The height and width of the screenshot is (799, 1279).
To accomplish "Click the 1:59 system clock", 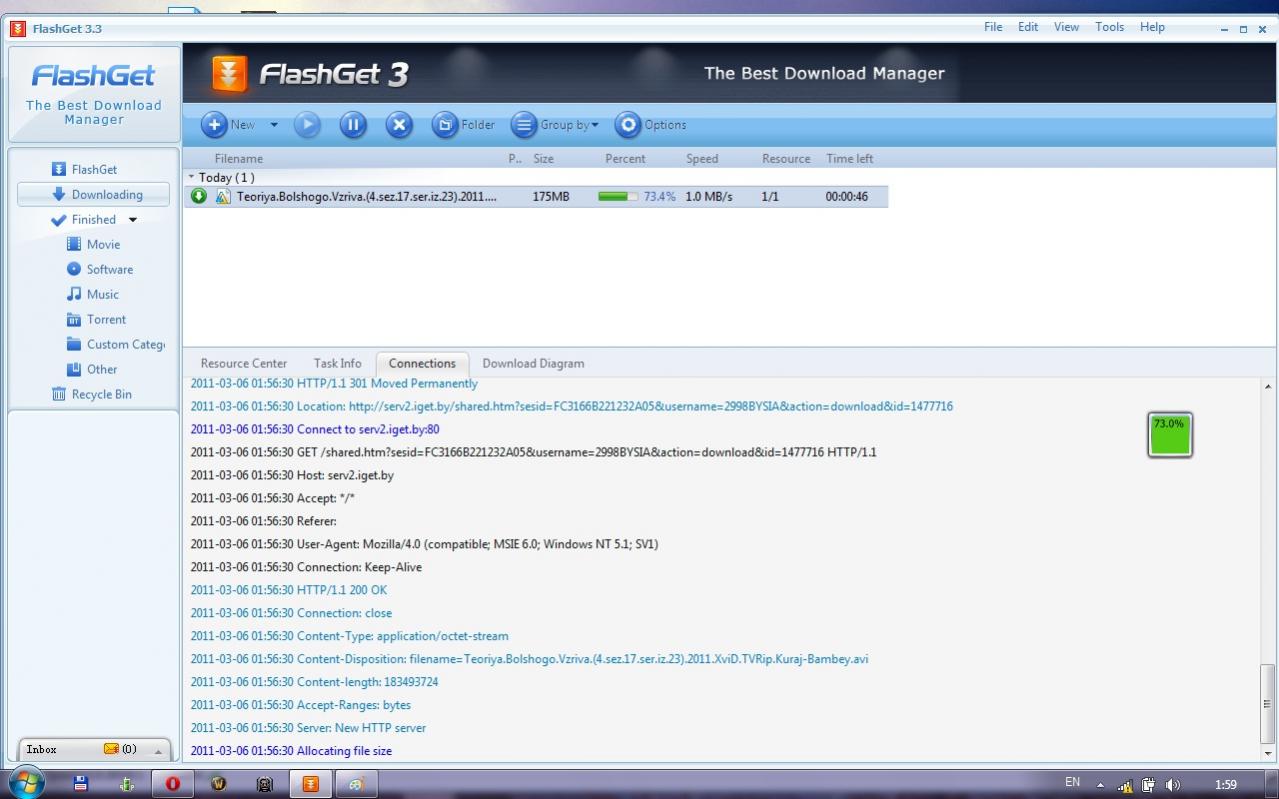I will 1225,785.
